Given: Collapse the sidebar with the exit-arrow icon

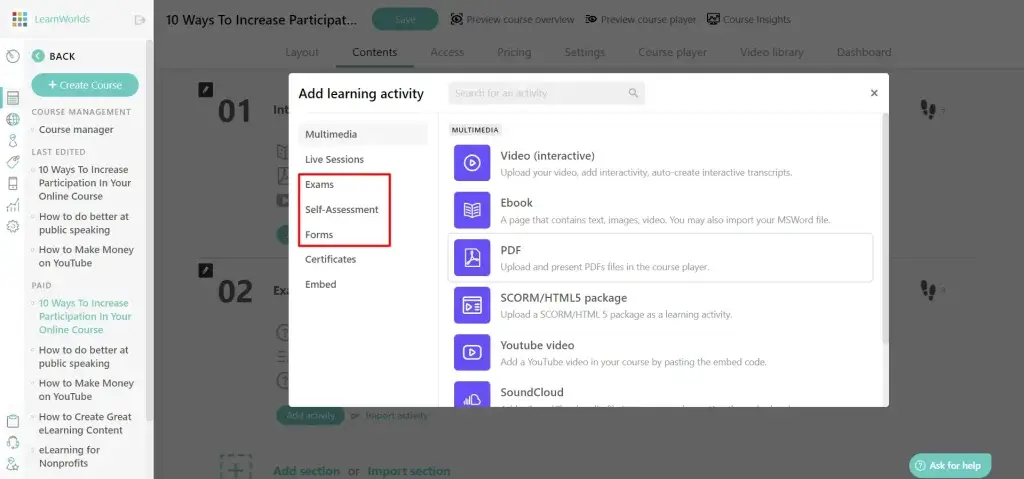Looking at the screenshot, I should [x=140, y=20].
